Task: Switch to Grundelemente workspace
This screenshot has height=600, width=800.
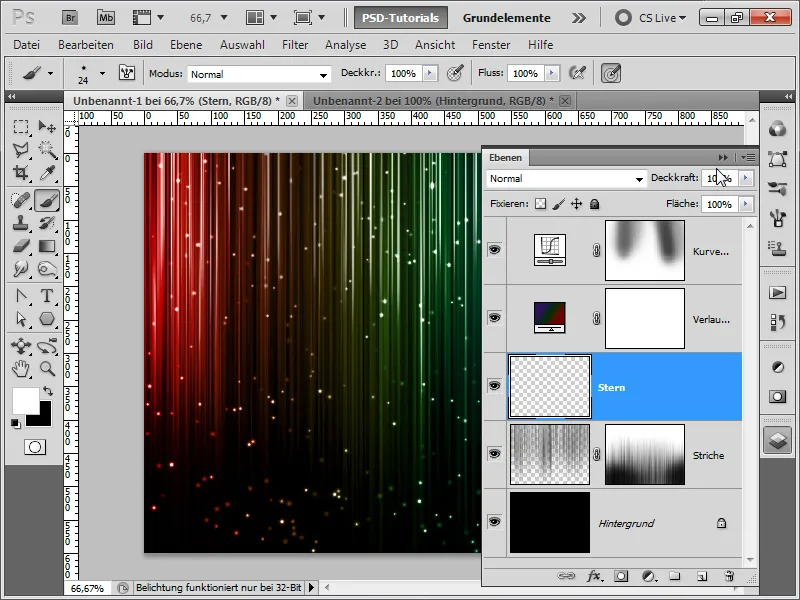Action: tap(507, 18)
